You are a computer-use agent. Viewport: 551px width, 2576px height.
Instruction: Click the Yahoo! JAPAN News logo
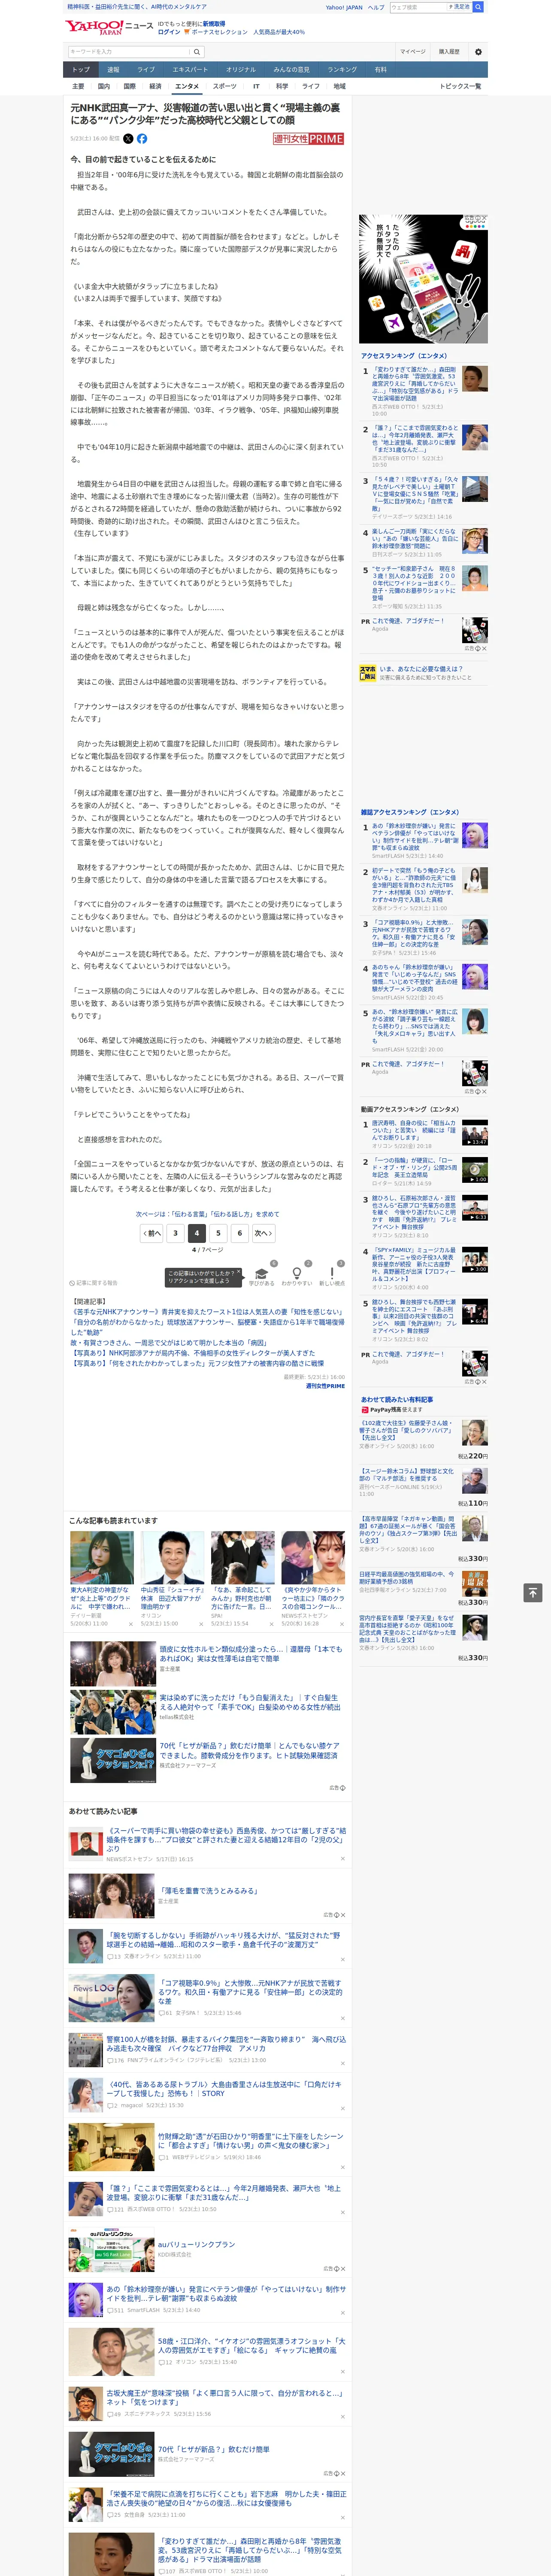click(110, 27)
